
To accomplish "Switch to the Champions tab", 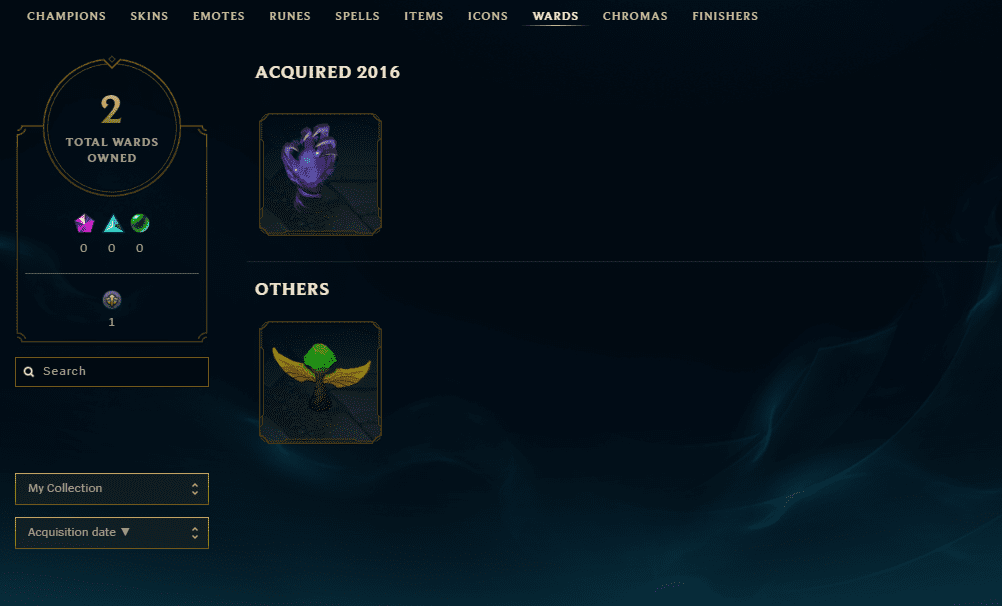I will tap(66, 16).
